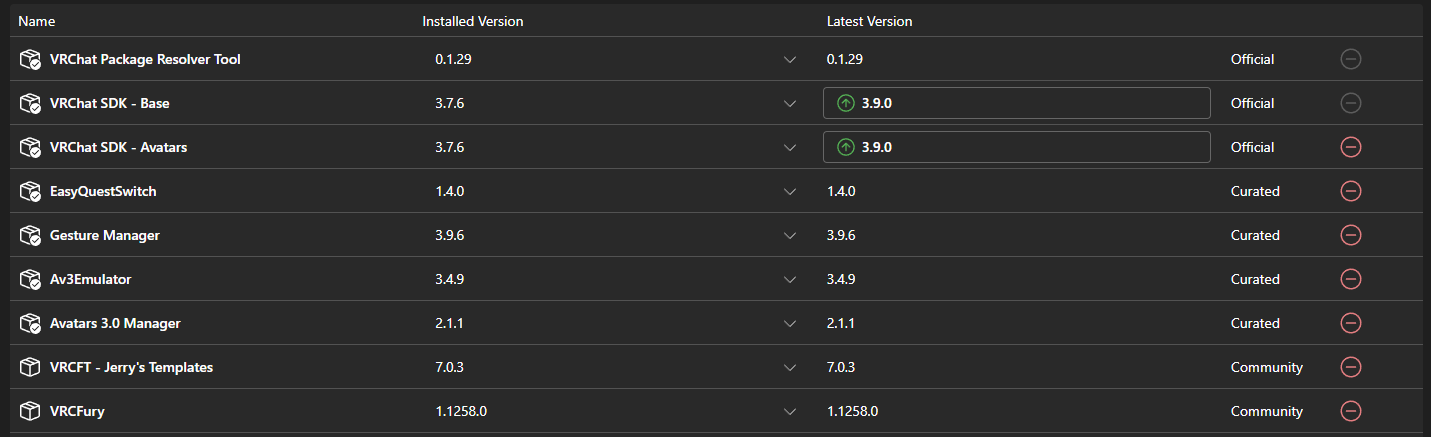
Task: Remove the Gesture Manager package
Action: pos(1350,235)
